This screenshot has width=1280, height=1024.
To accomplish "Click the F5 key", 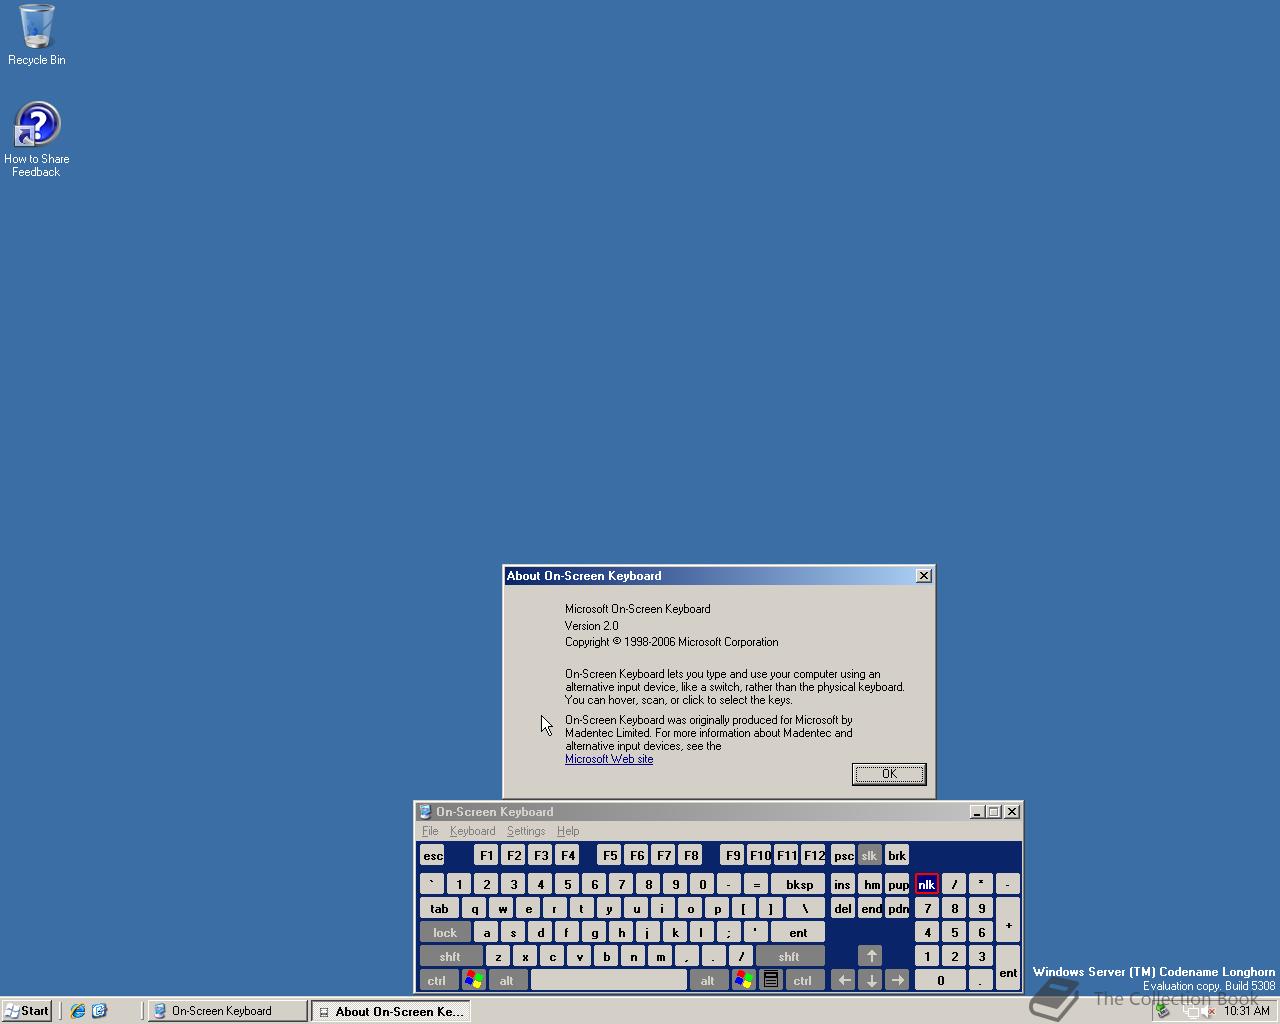I will point(610,856).
